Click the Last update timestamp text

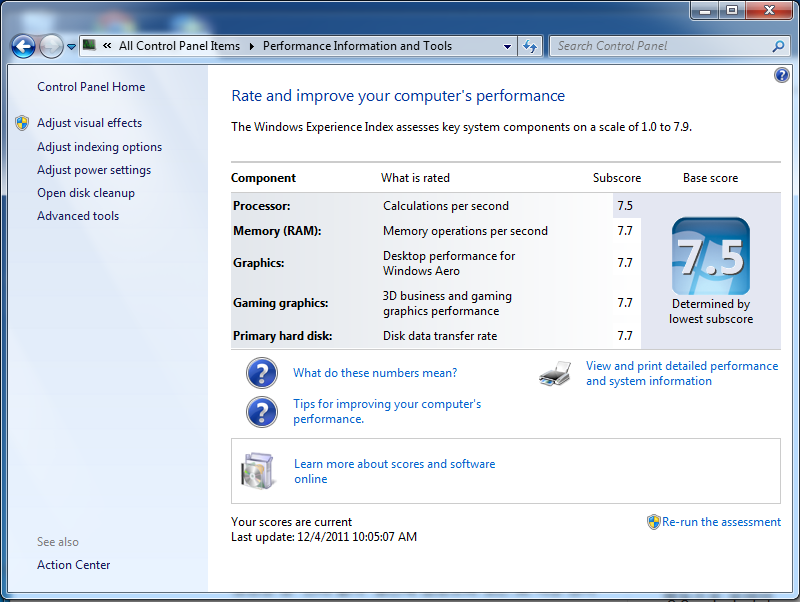(x=324, y=537)
